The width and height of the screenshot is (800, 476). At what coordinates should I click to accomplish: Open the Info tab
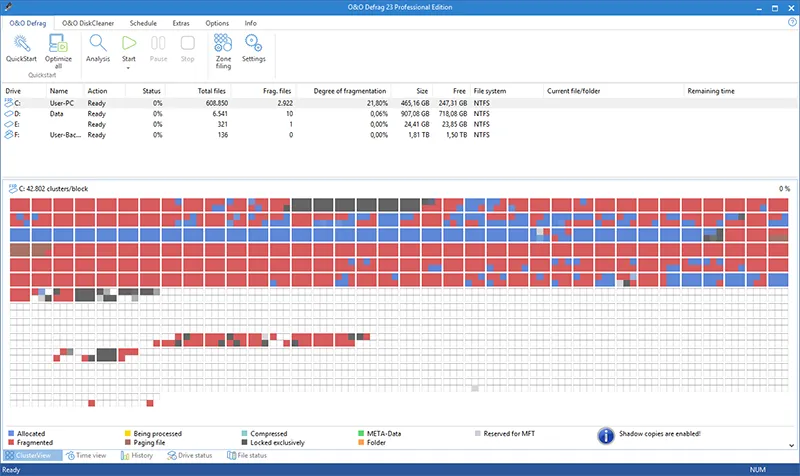tap(250, 23)
